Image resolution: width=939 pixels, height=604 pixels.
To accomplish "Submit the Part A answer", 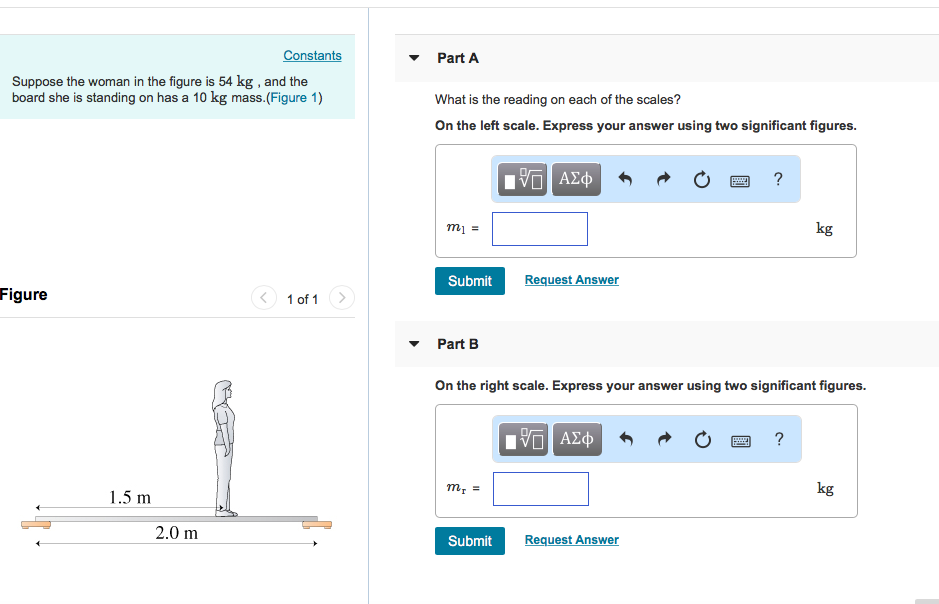I will pos(470,281).
